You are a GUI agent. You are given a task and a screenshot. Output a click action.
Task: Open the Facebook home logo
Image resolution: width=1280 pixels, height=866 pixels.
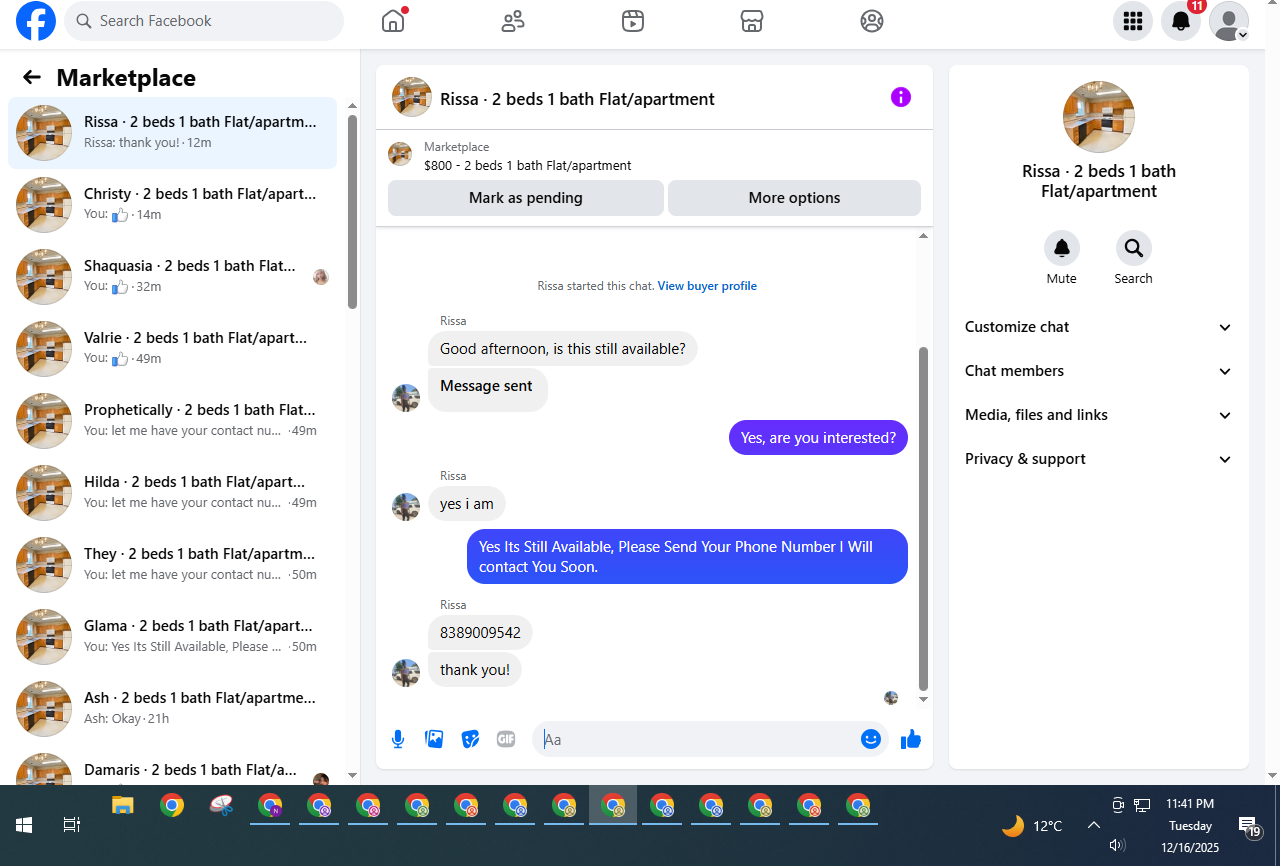(x=36, y=21)
